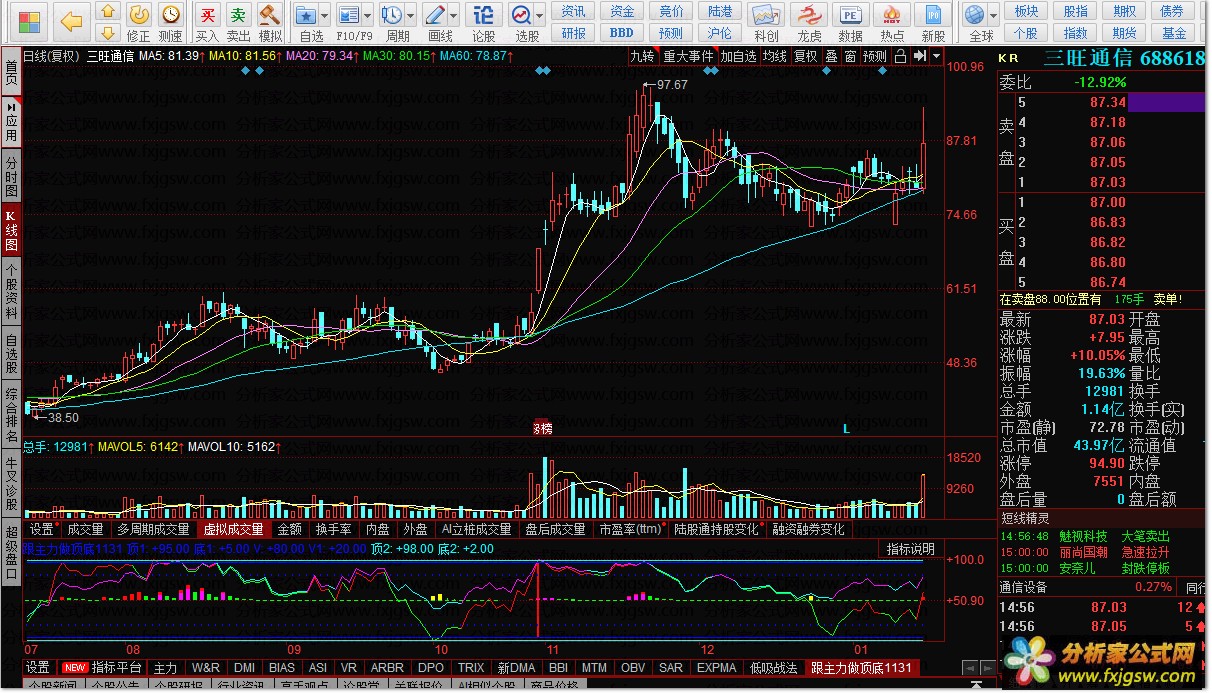The height and width of the screenshot is (693, 1212).
Task: Click the colorful squares home icon
Action: click(x=29, y=21)
